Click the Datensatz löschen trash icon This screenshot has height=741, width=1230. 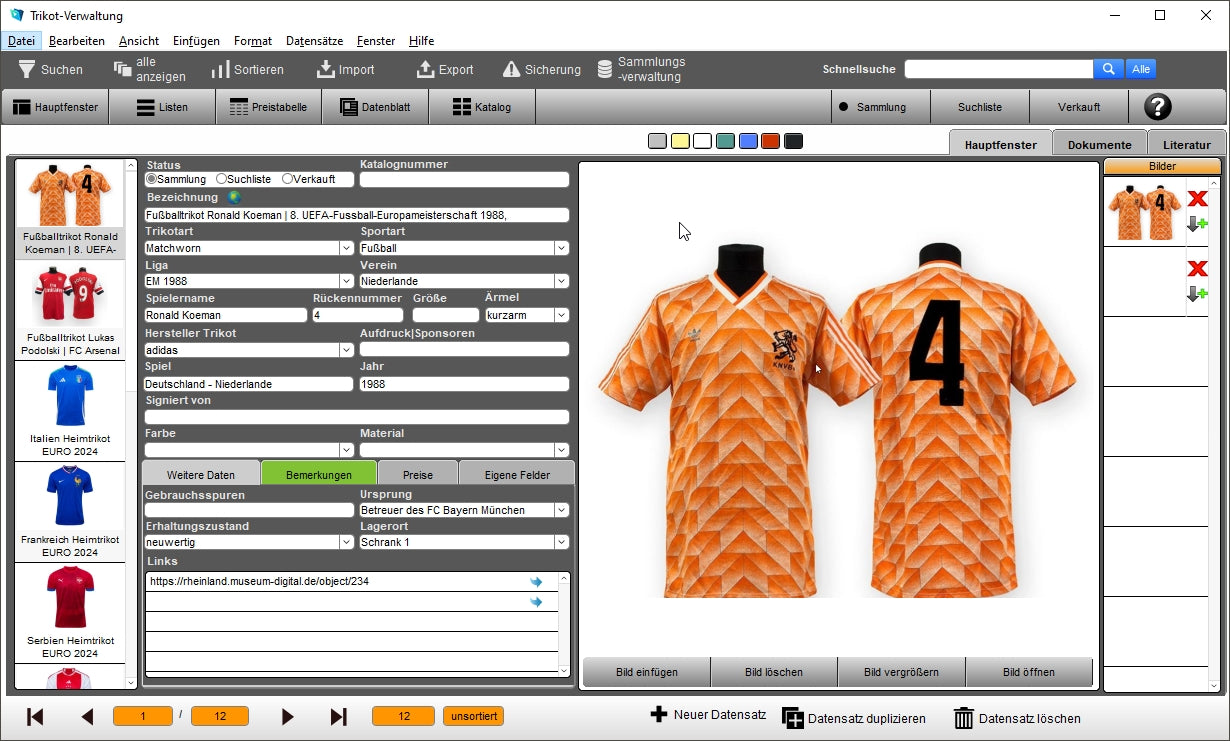(x=963, y=718)
